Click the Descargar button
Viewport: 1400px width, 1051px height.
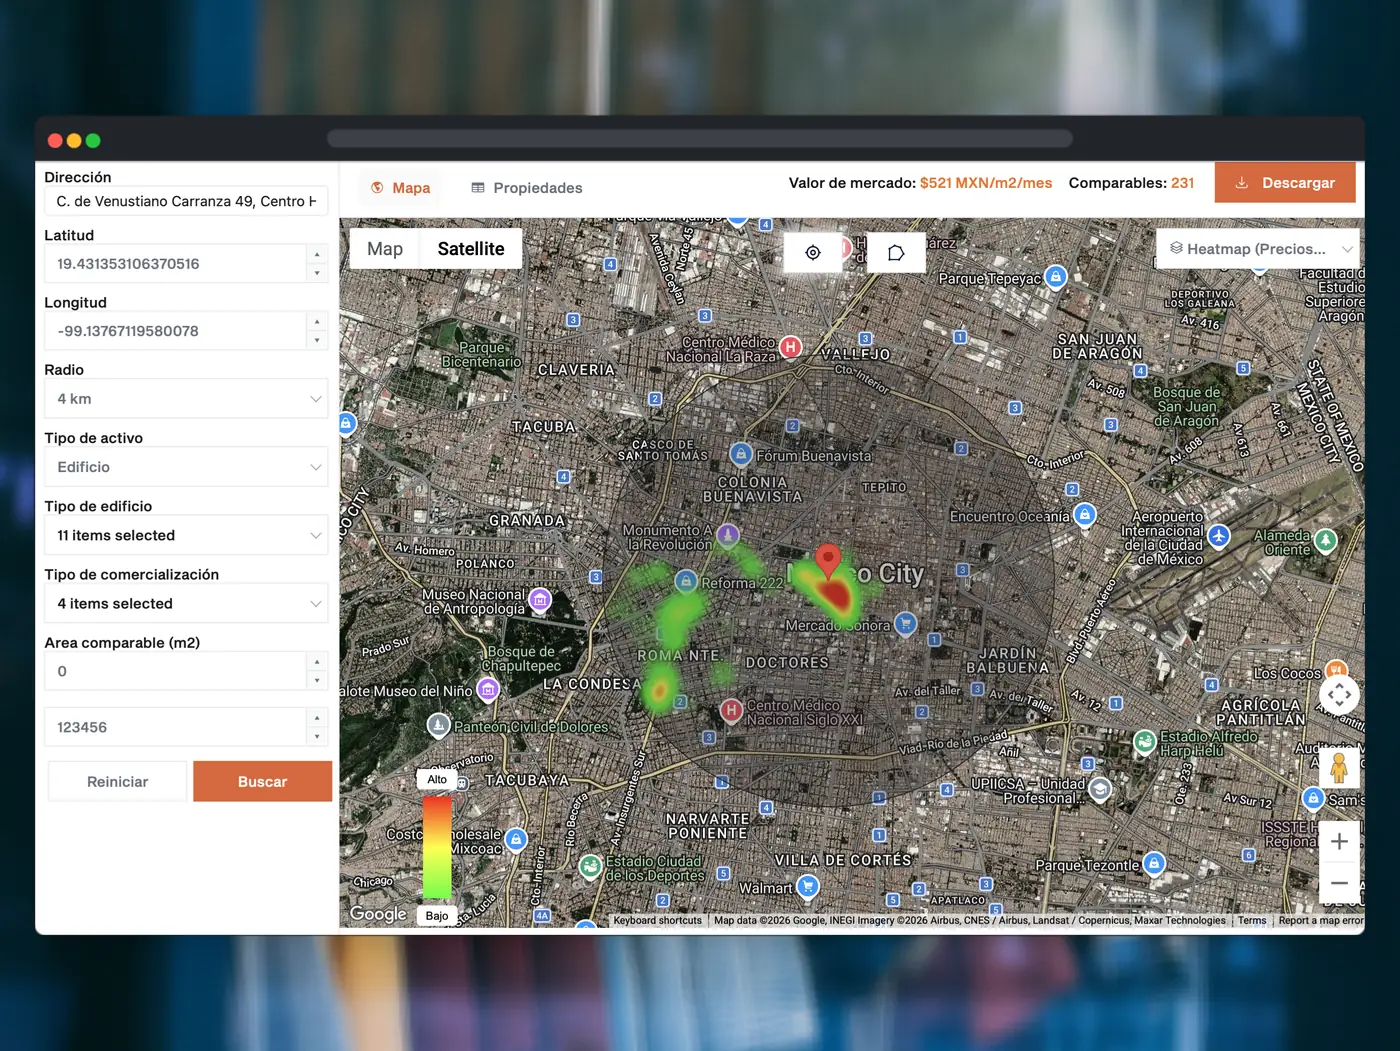click(x=1285, y=183)
